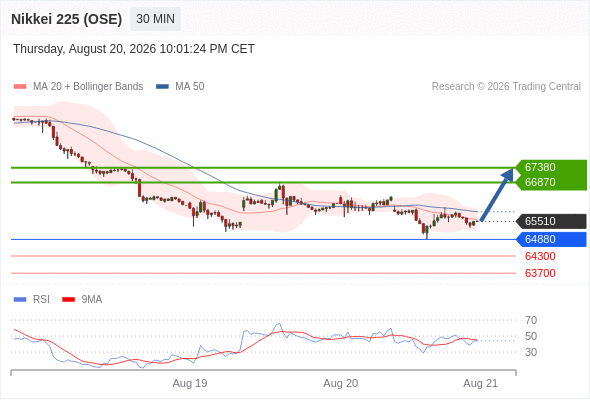
Task: Click the Aug 19 date axis label
Action: coord(190,383)
